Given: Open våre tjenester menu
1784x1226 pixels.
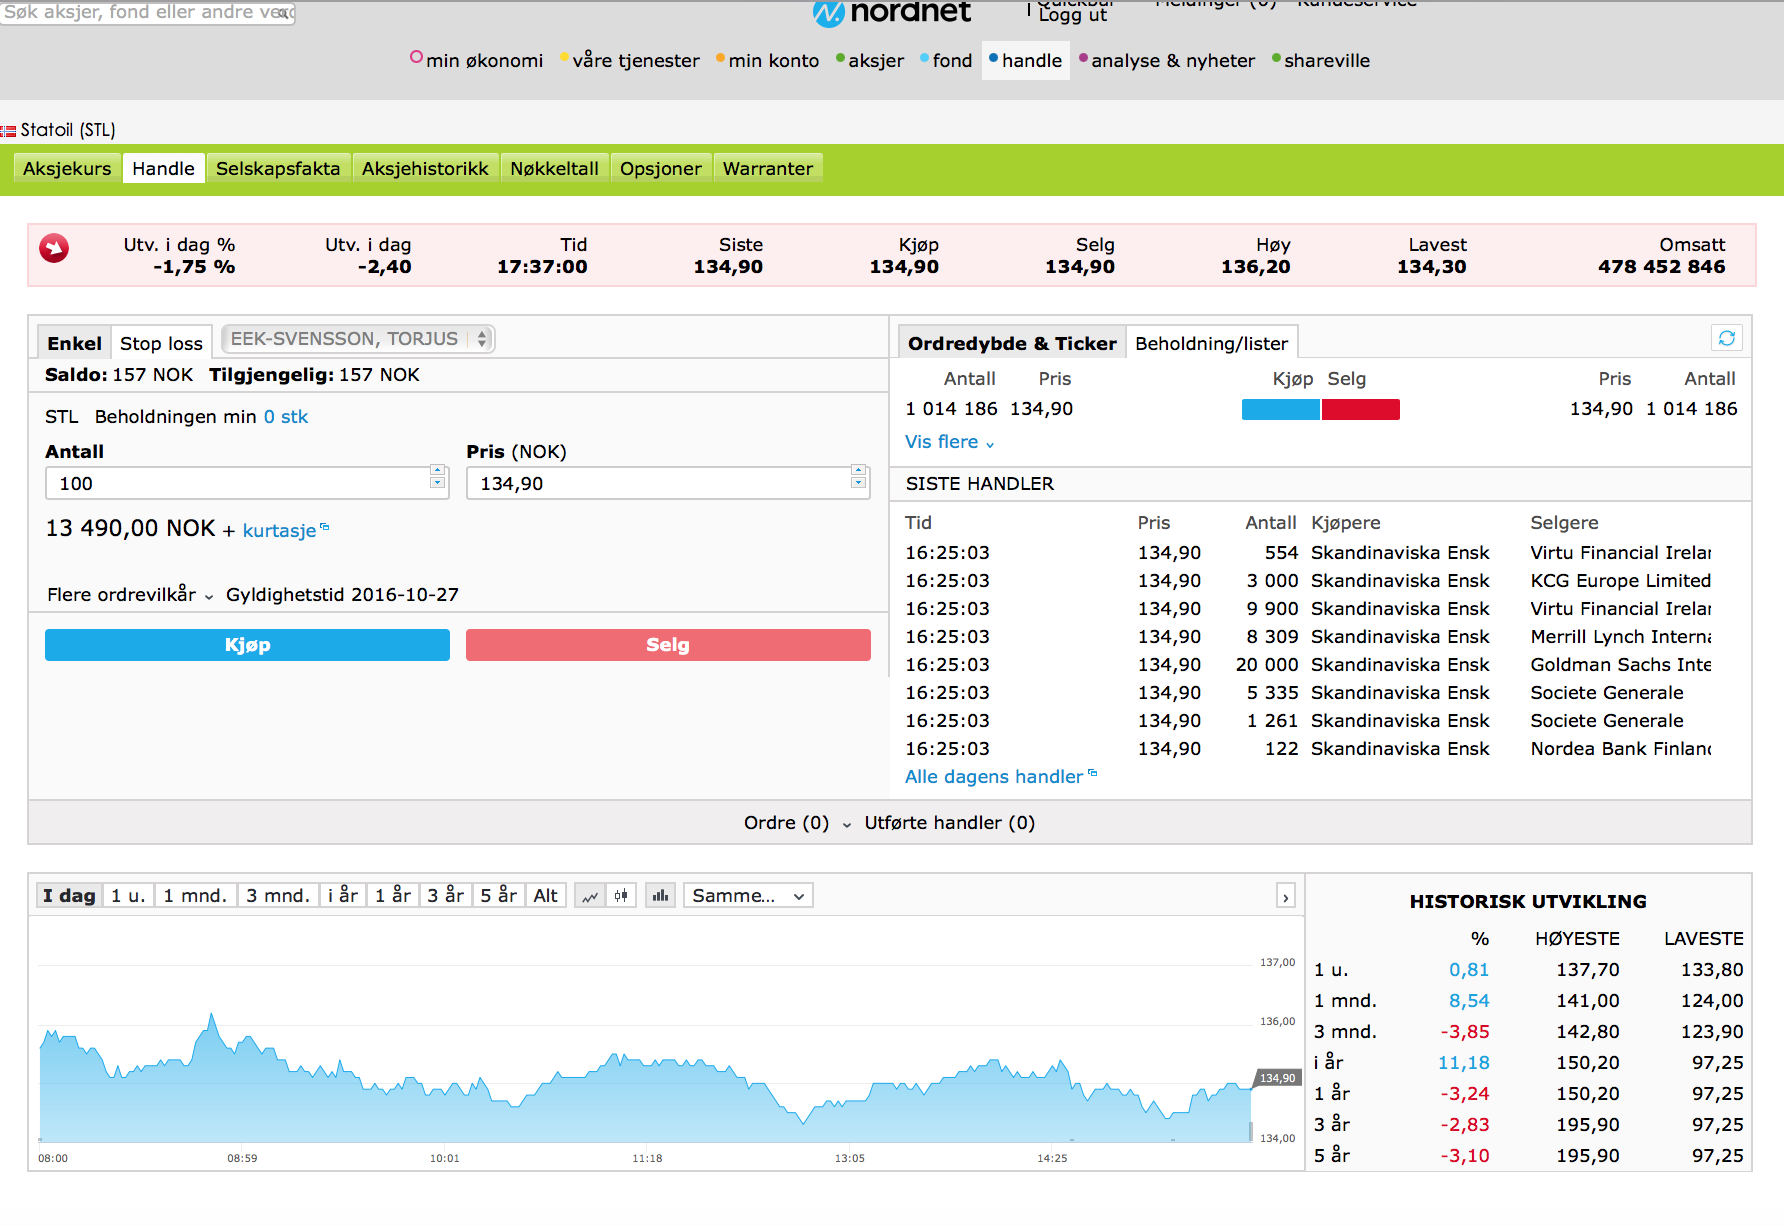Looking at the screenshot, I should click(629, 60).
